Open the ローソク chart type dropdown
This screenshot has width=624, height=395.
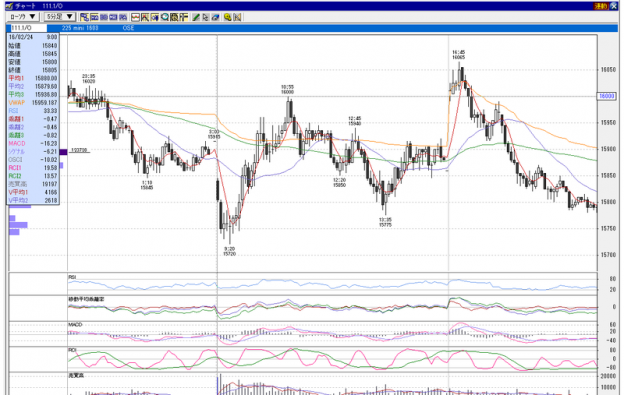click(22, 17)
